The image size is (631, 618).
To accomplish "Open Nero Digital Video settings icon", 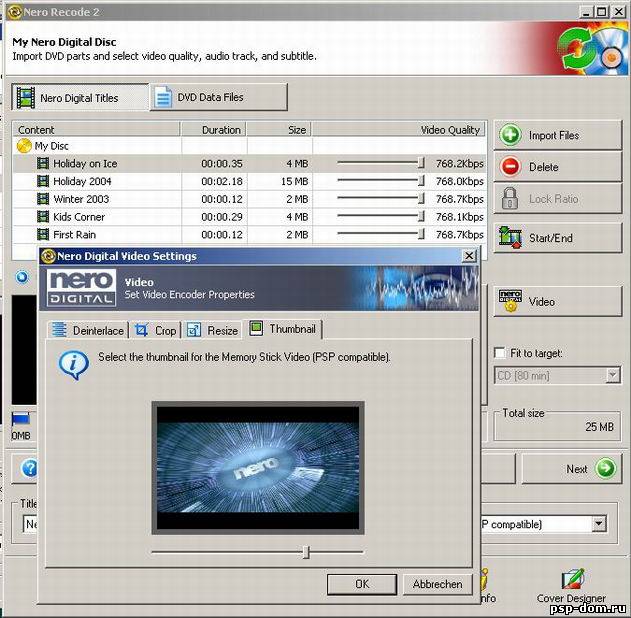I will (510, 300).
